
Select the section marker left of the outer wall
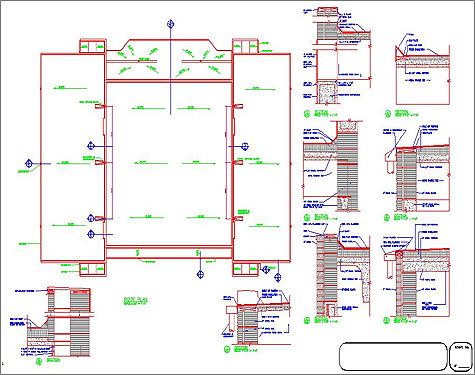[x=29, y=164]
